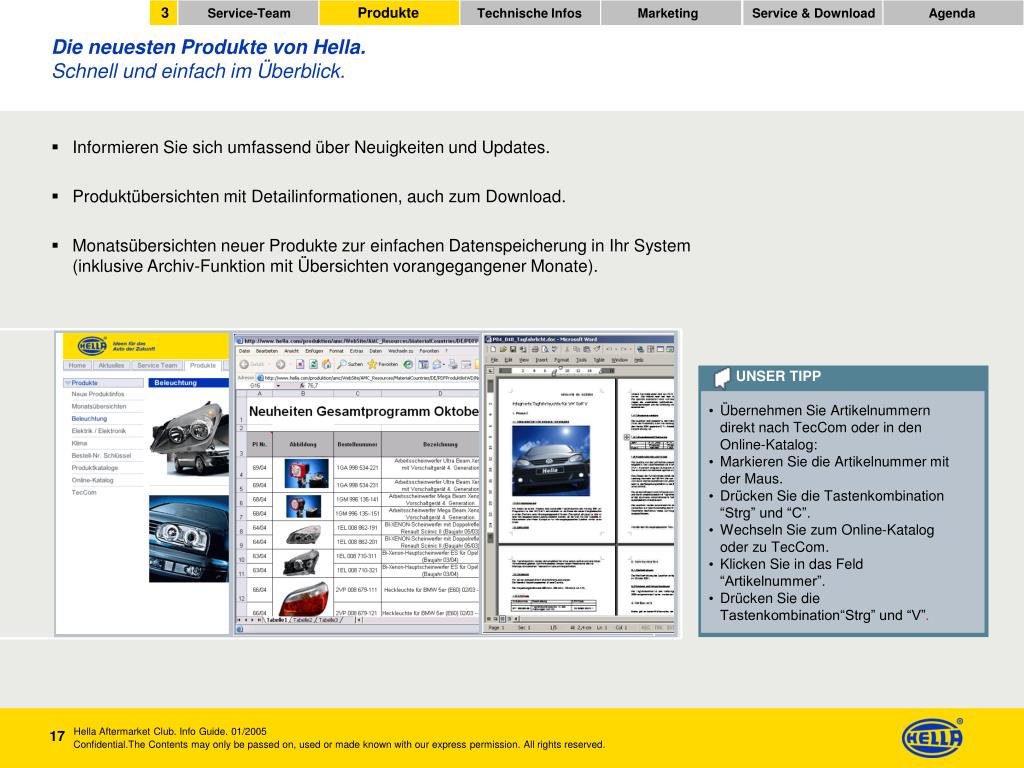Click the red tail light image for BMW 5er
Viewport: 1024px width, 768px height.
(302, 597)
